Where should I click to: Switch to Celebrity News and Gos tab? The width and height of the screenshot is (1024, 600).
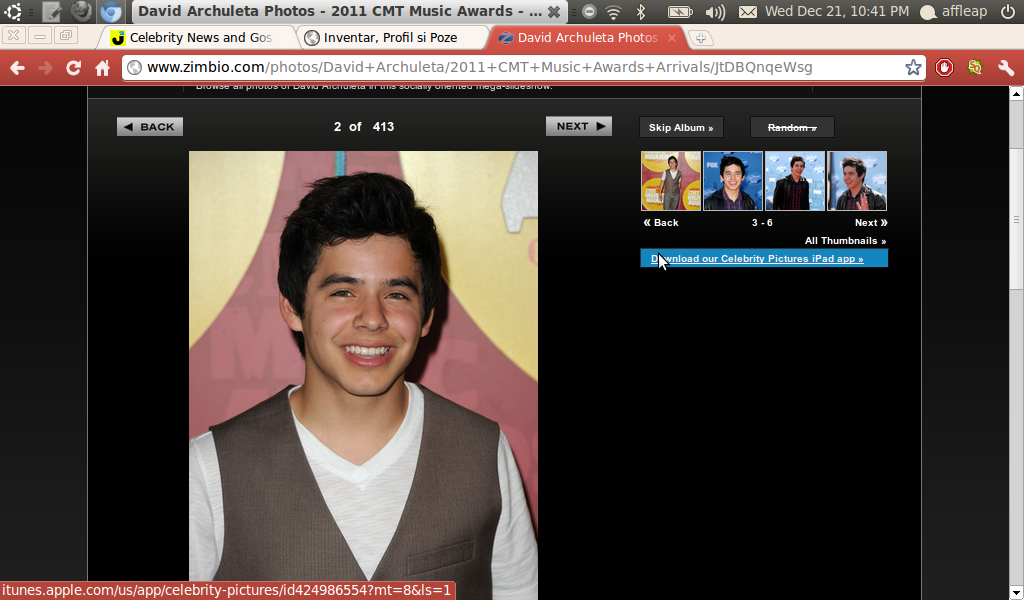click(194, 38)
